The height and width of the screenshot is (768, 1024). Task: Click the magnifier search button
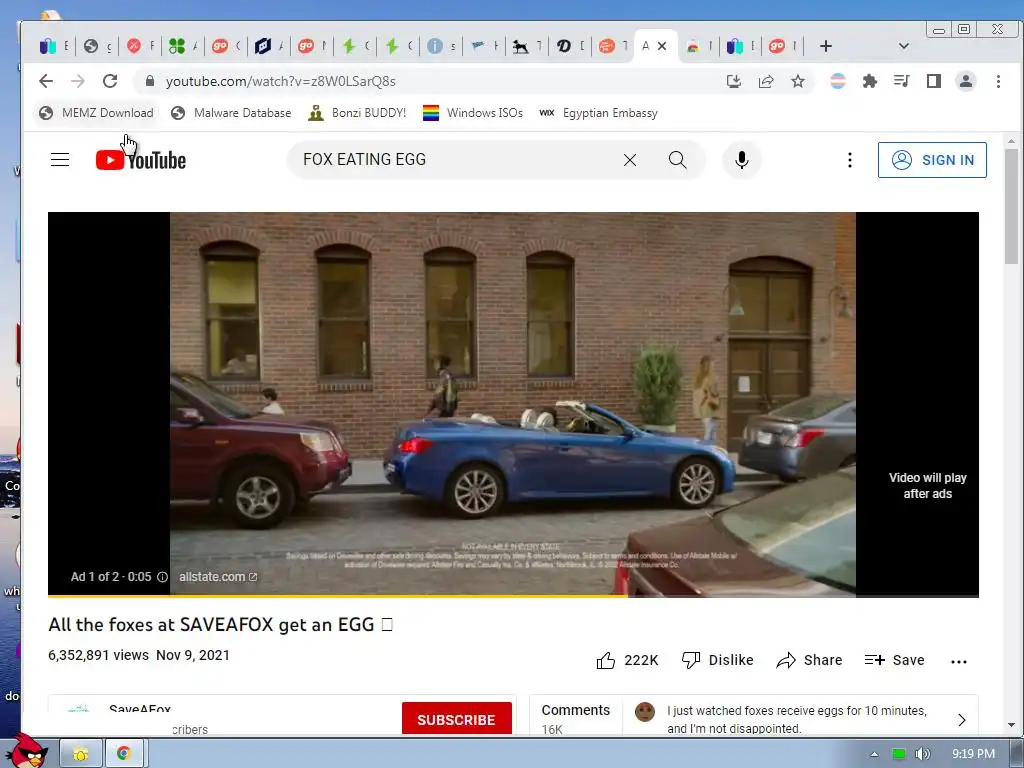(677, 160)
